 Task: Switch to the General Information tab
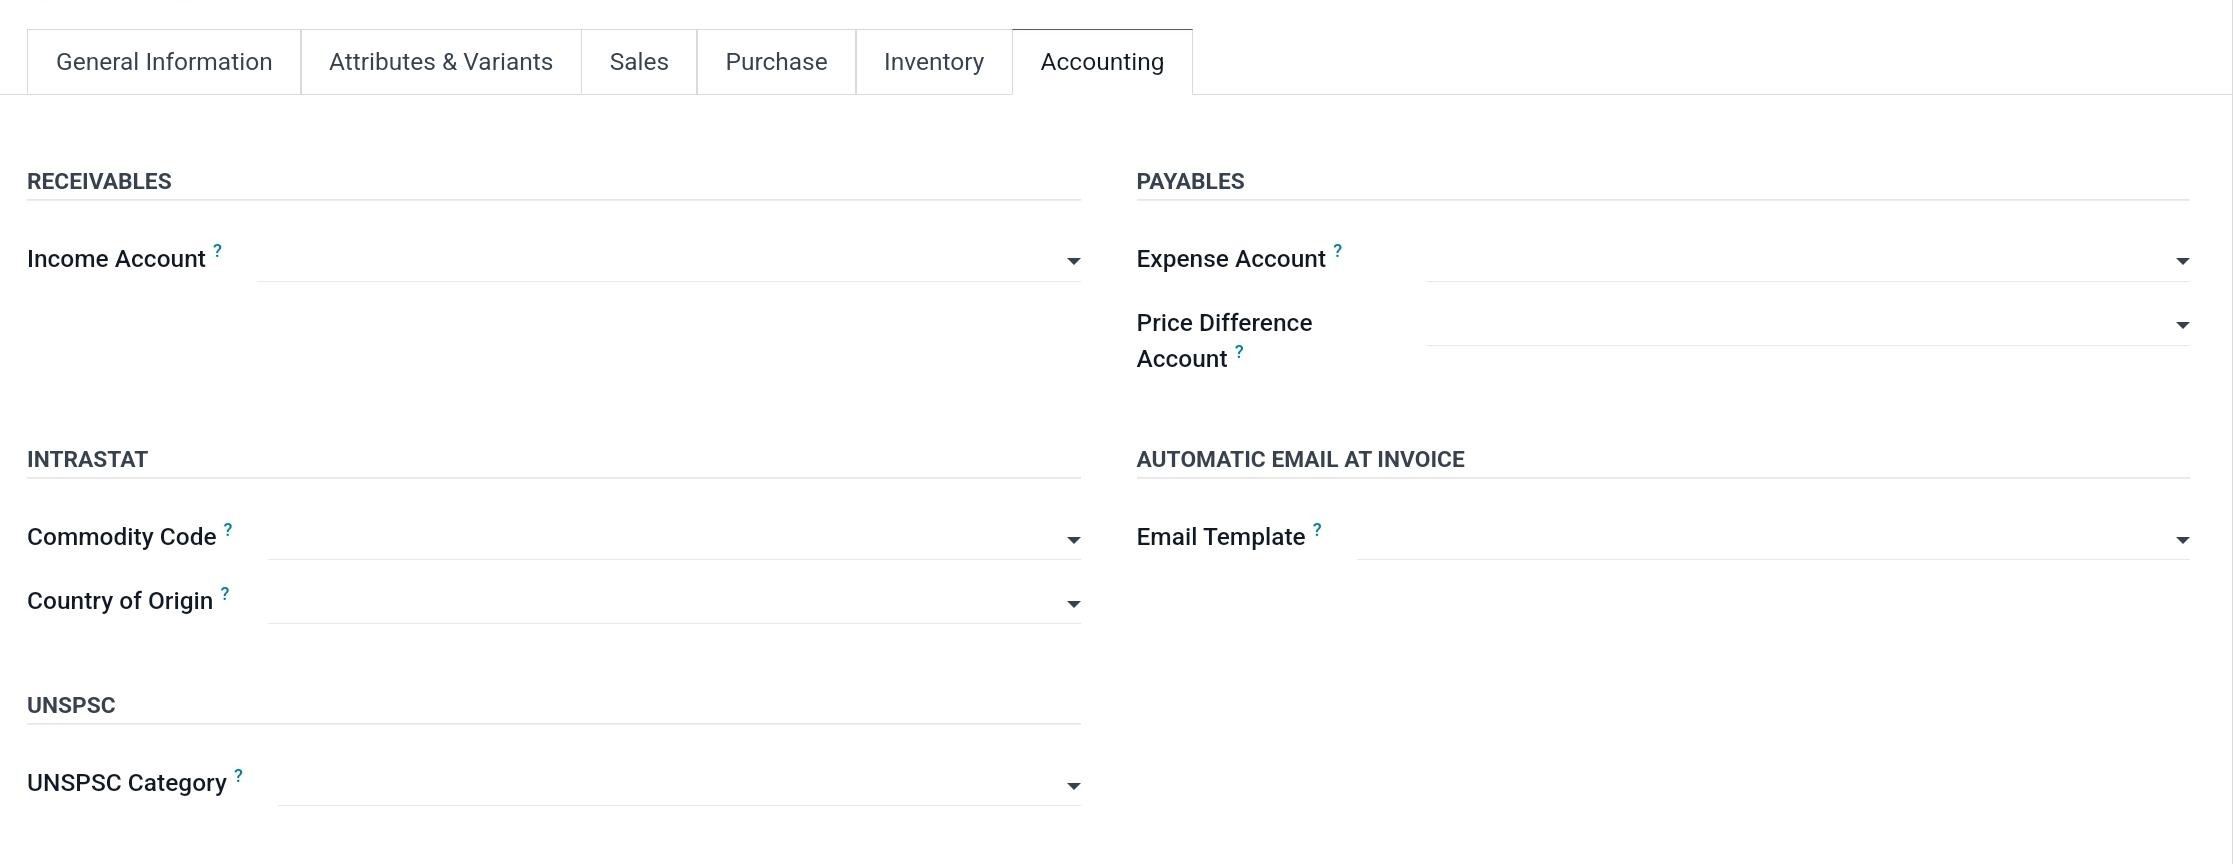point(164,62)
